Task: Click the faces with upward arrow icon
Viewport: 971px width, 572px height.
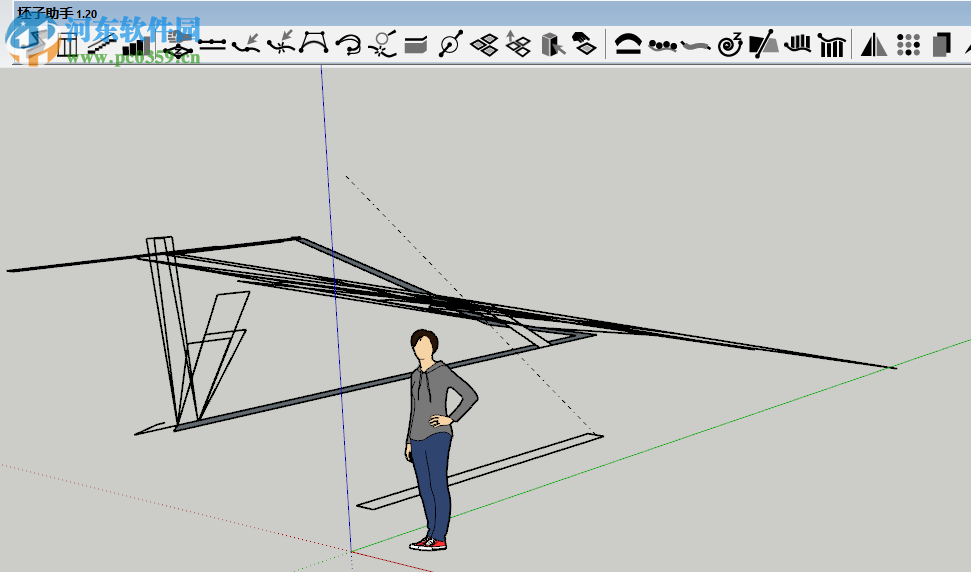Action: pyautogui.click(x=518, y=44)
